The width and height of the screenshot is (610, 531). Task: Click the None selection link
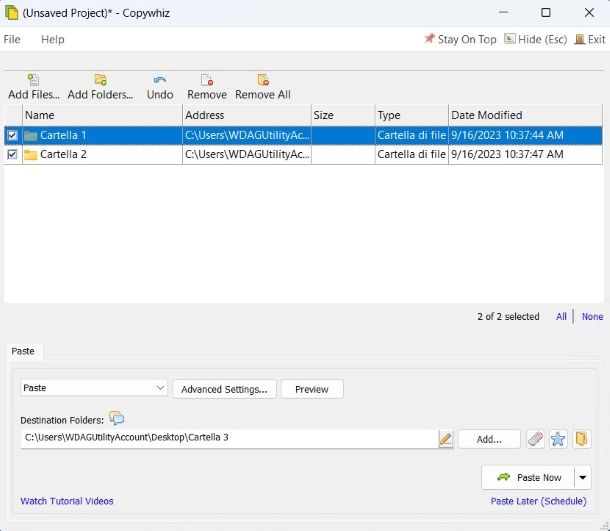tap(592, 317)
